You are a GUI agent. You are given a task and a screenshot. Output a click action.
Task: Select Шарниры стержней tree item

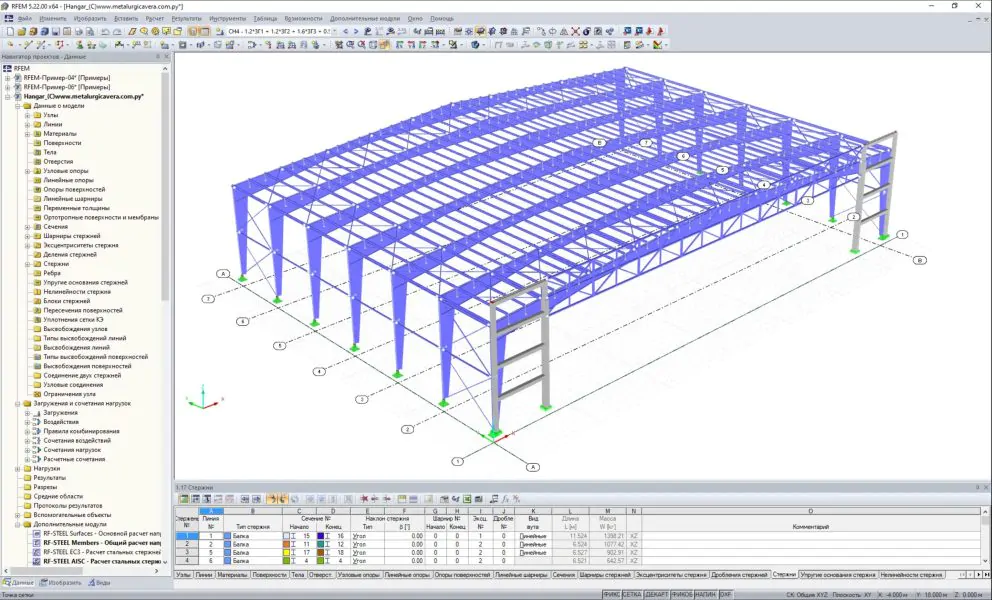click(71, 235)
